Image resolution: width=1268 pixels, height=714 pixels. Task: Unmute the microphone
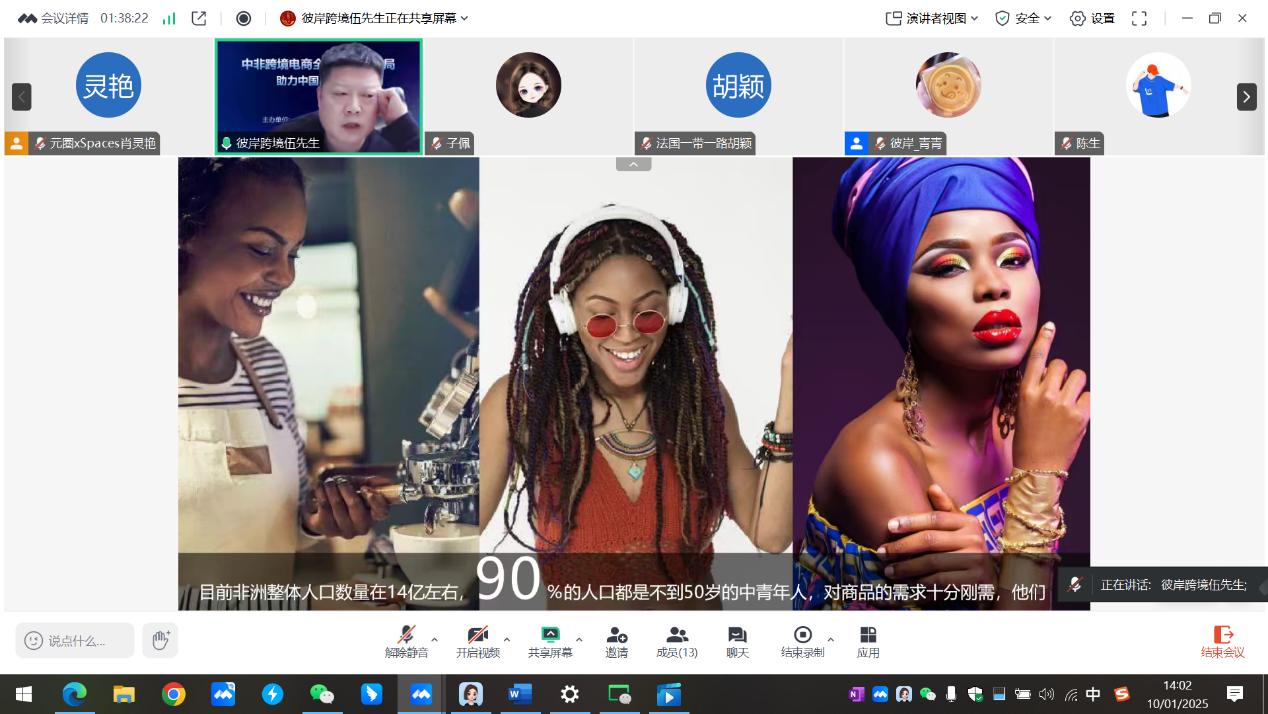406,641
